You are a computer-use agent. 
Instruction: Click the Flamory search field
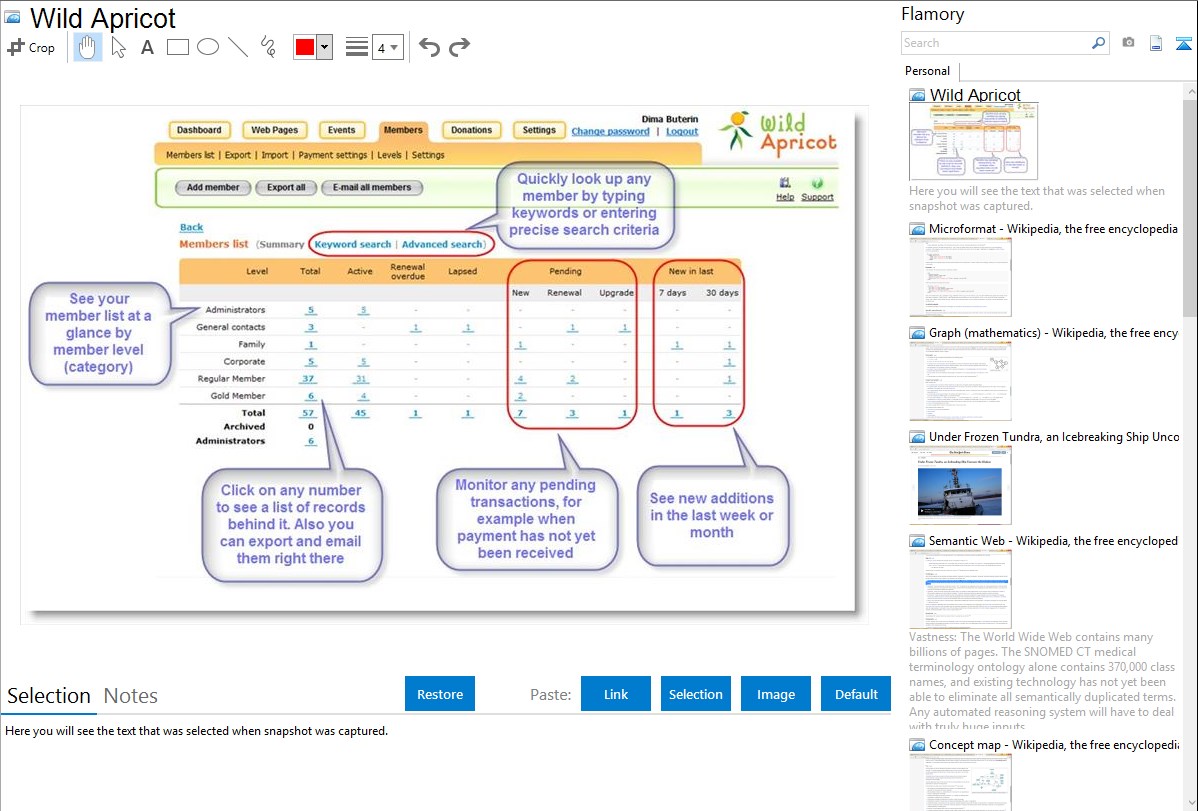coord(996,43)
